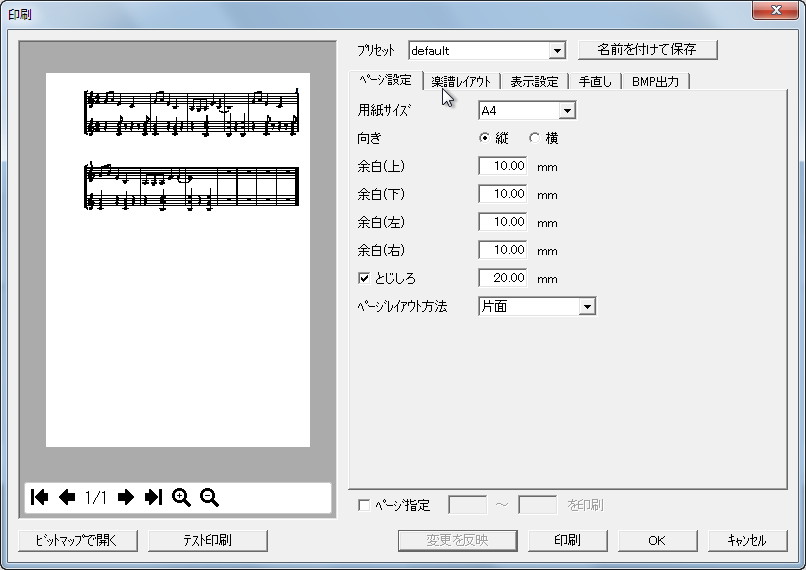
Task: Toggle とじしろ binding margin checkbox
Action: pyautogui.click(x=364, y=278)
